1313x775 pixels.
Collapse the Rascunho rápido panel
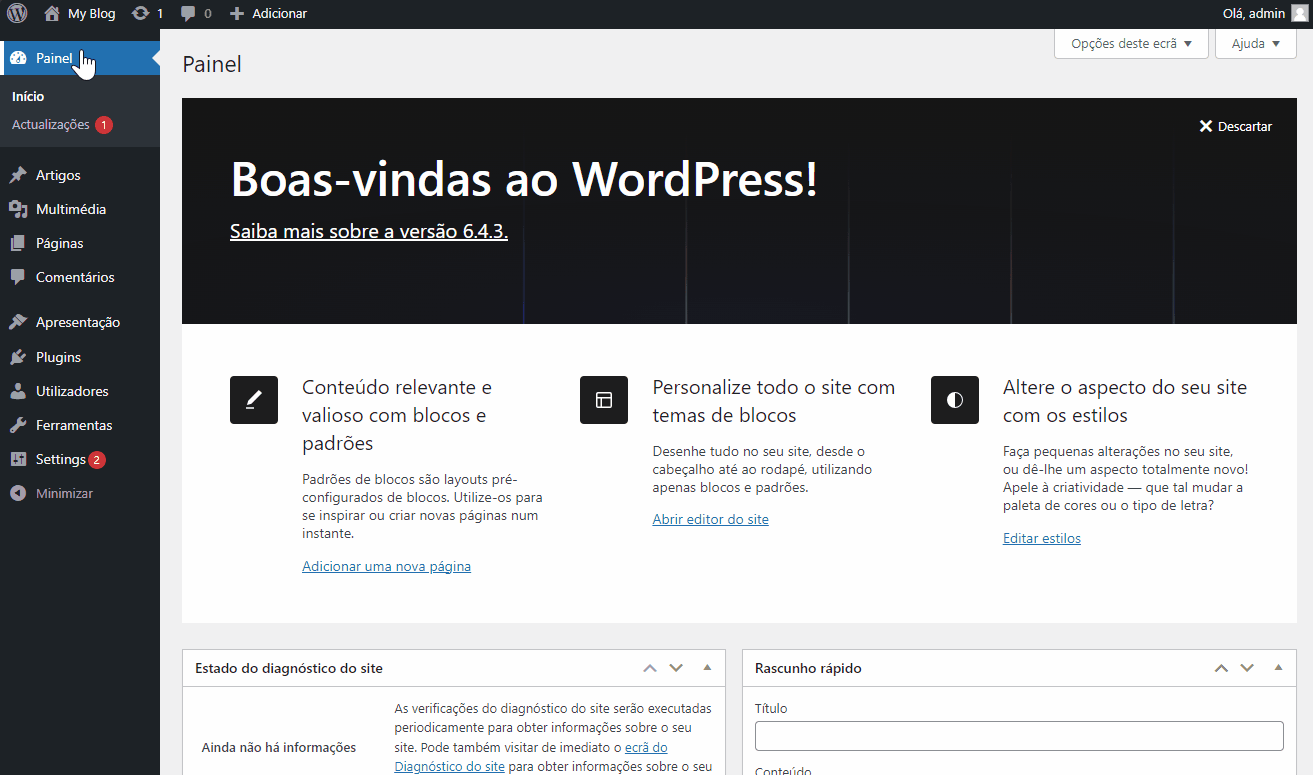tap(1278, 667)
